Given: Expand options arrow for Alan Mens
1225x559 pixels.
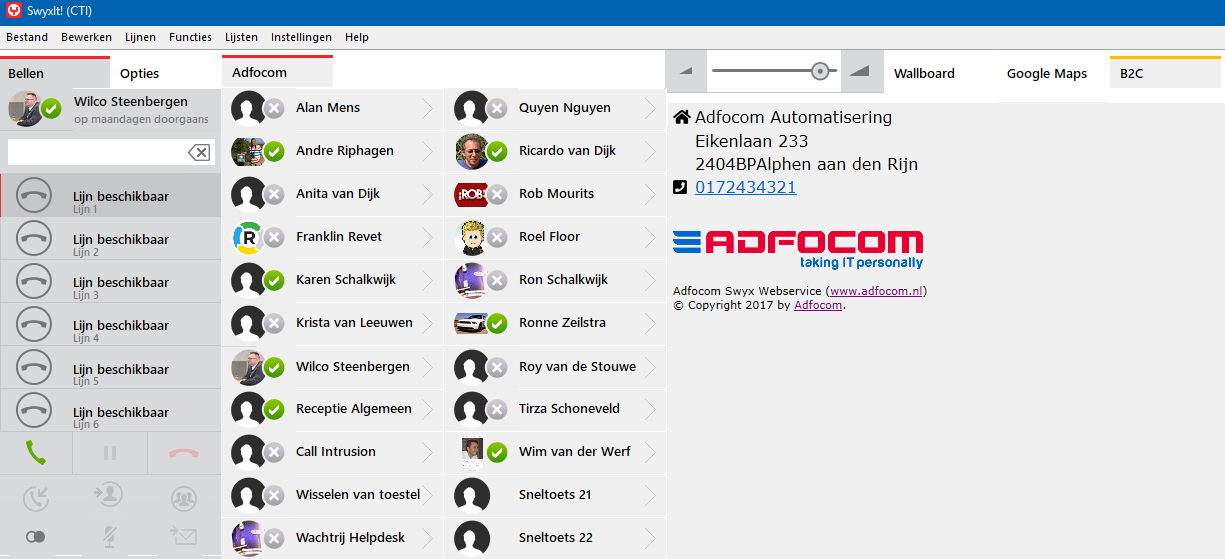Looking at the screenshot, I should [427, 108].
